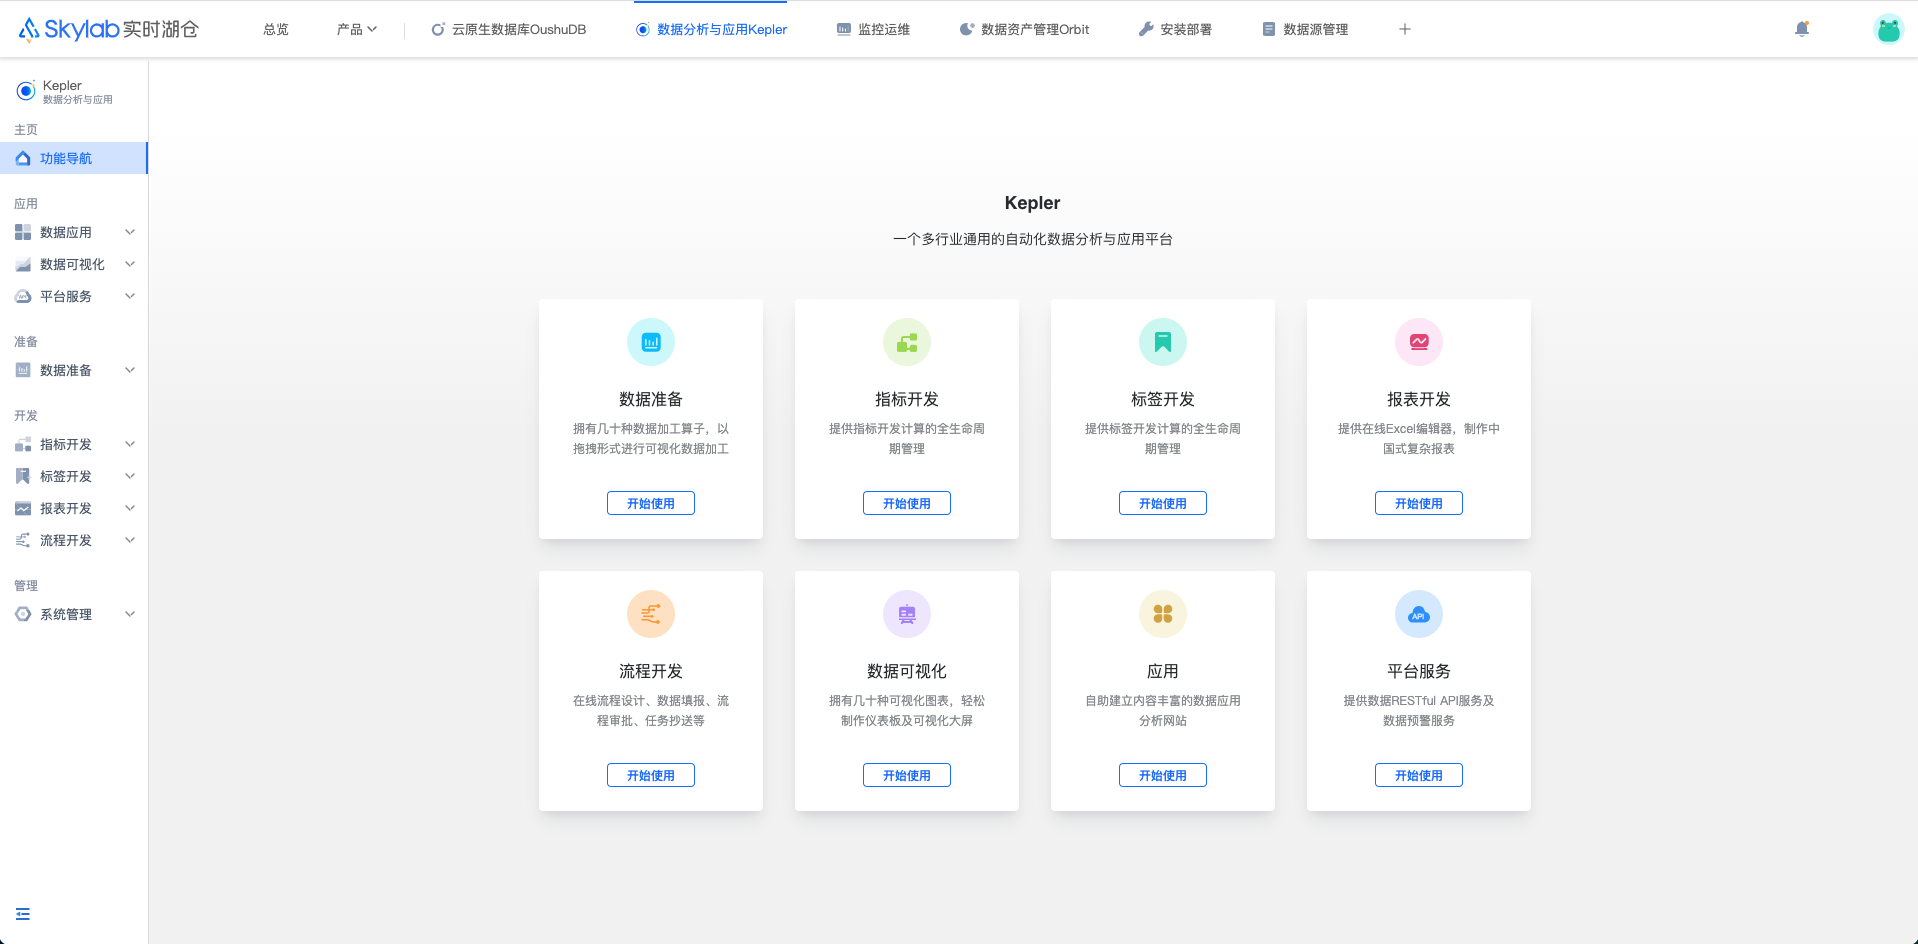Click the 数据可视化 sidebar icon

pos(23,264)
